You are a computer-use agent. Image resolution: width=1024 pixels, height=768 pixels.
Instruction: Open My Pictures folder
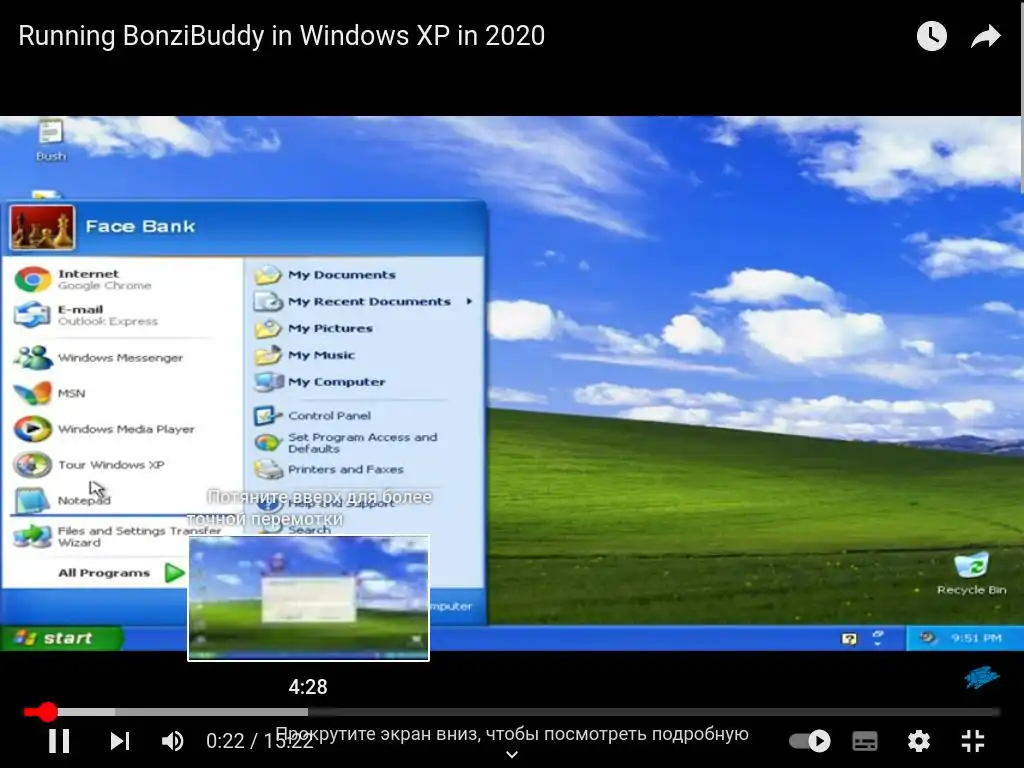[313, 328]
